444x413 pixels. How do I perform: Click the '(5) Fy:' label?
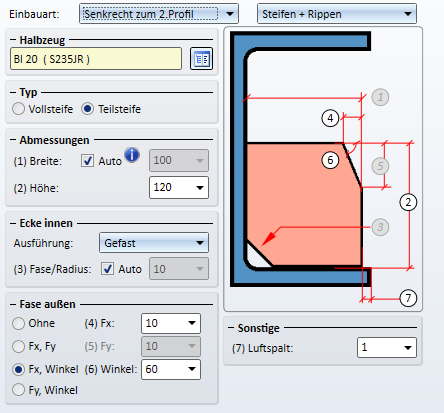[99, 346]
